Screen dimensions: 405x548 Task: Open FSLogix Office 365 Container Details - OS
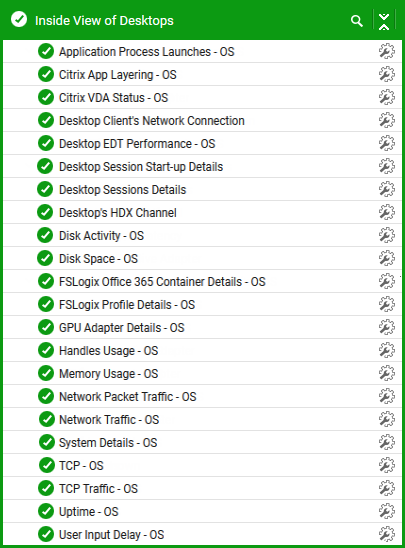(162, 282)
